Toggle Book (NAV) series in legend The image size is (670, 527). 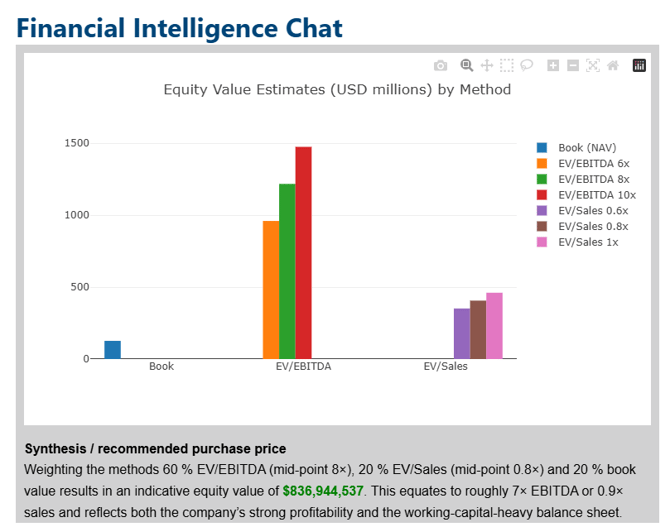(x=586, y=148)
